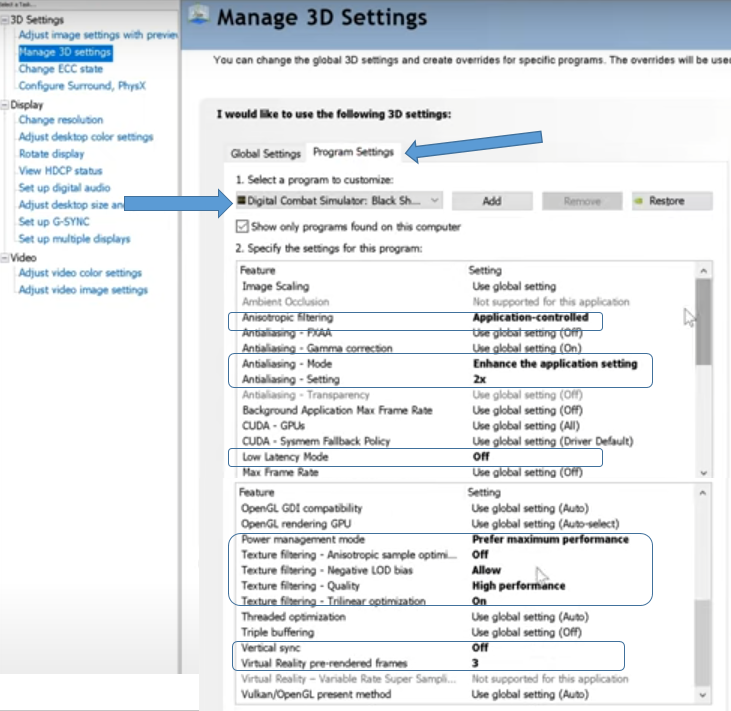Open Adjust image settings with preview
The image size is (731, 711).
pyautogui.click(x=98, y=35)
